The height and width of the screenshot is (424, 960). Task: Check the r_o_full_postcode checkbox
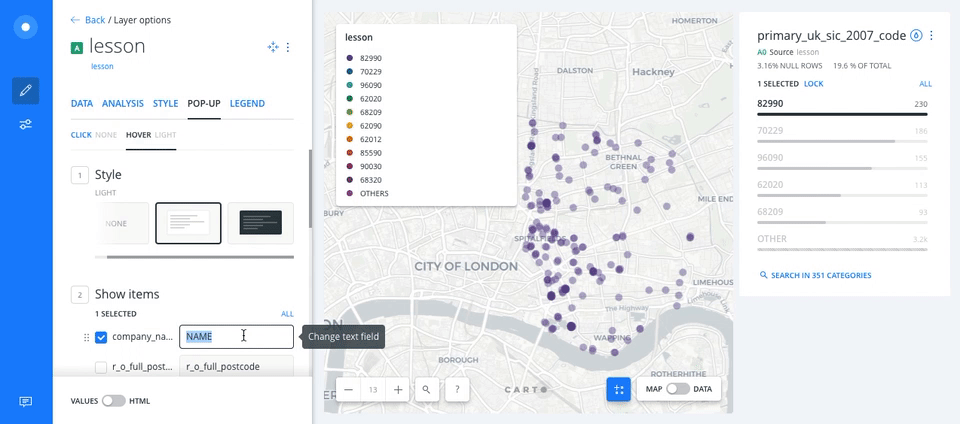pos(101,367)
